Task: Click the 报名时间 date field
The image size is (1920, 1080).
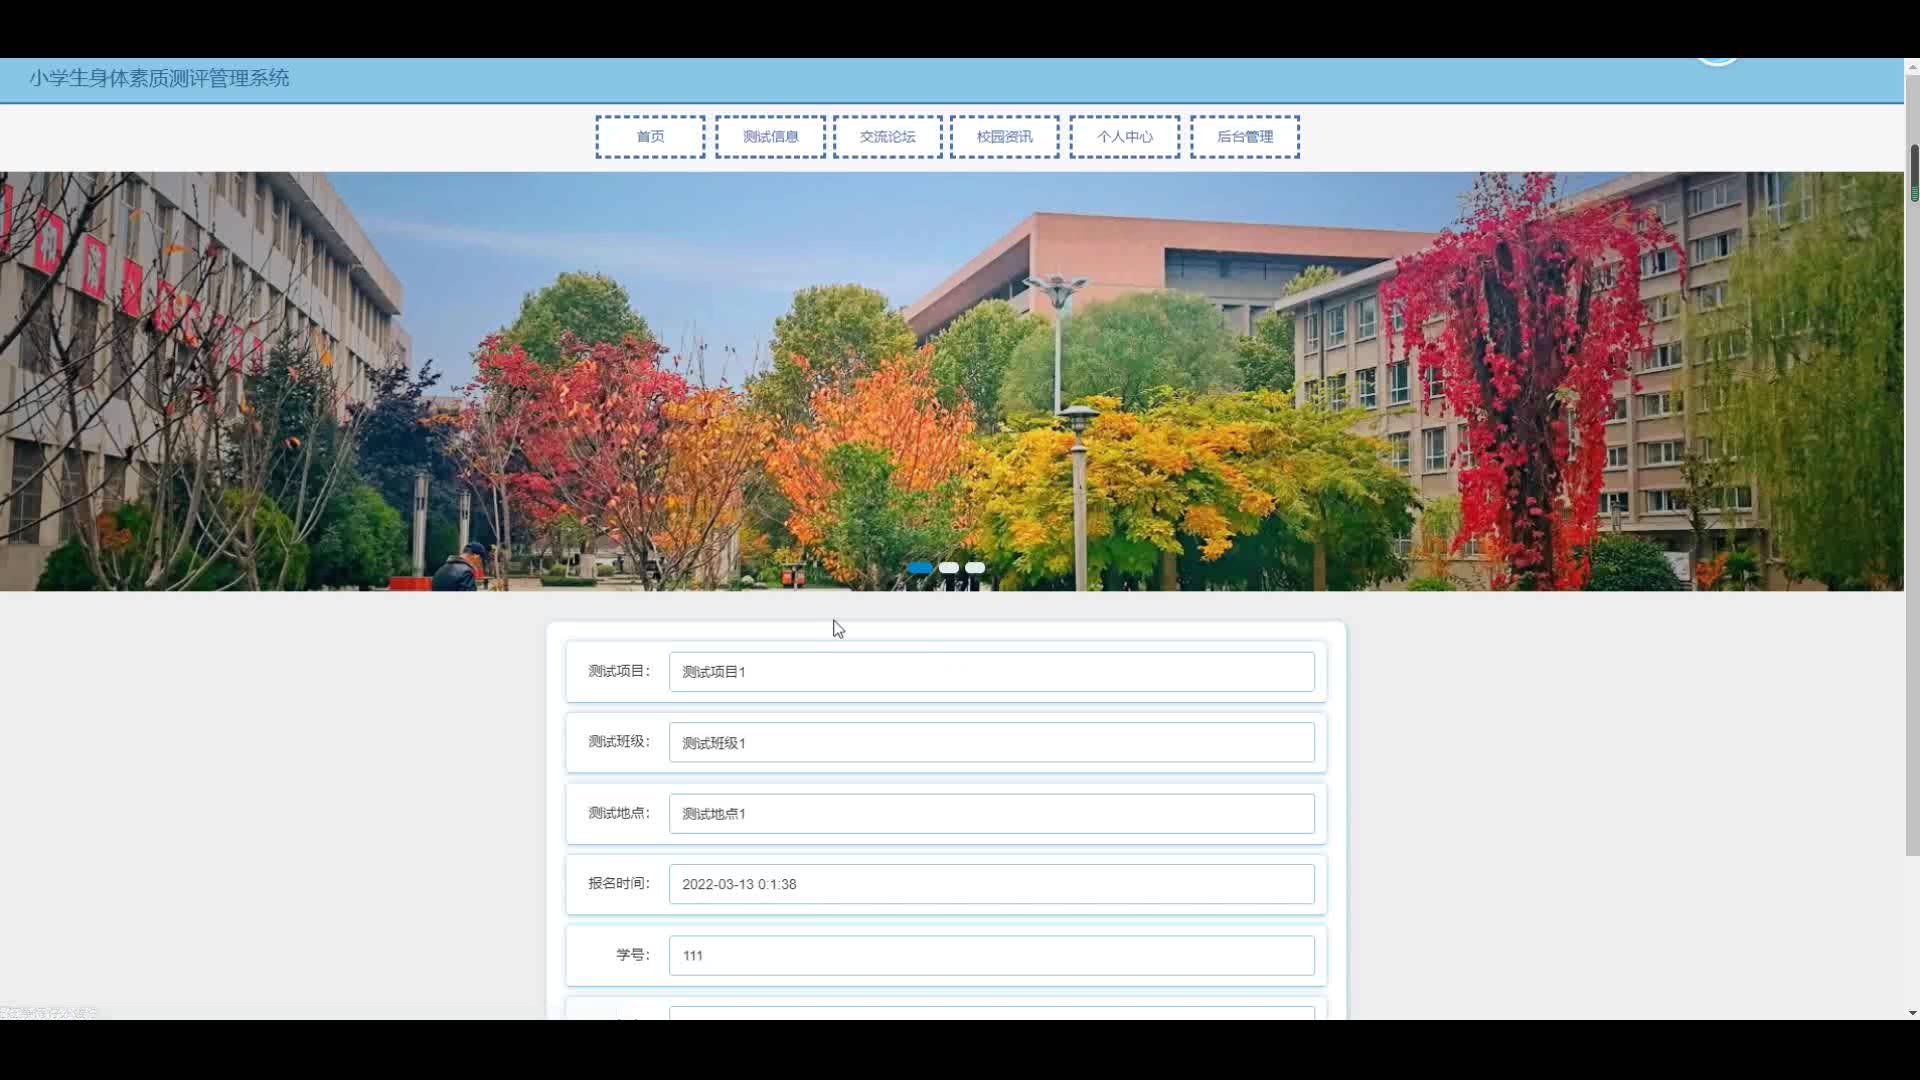Action: pos(991,884)
